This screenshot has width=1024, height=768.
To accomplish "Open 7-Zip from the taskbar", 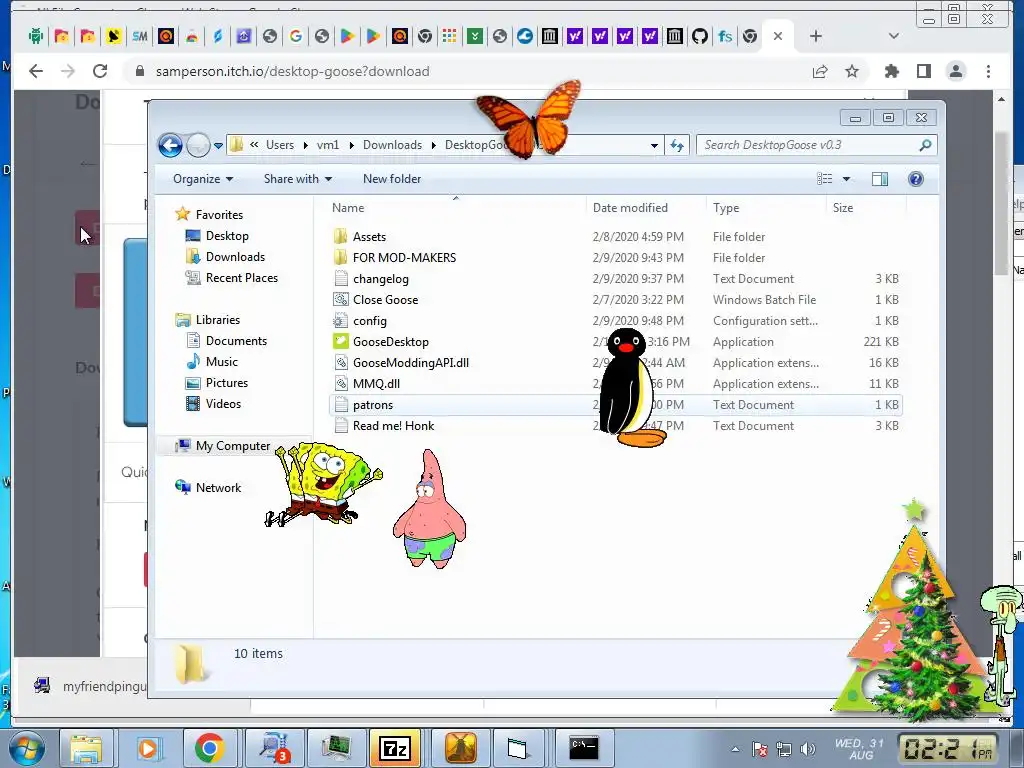I will point(394,748).
